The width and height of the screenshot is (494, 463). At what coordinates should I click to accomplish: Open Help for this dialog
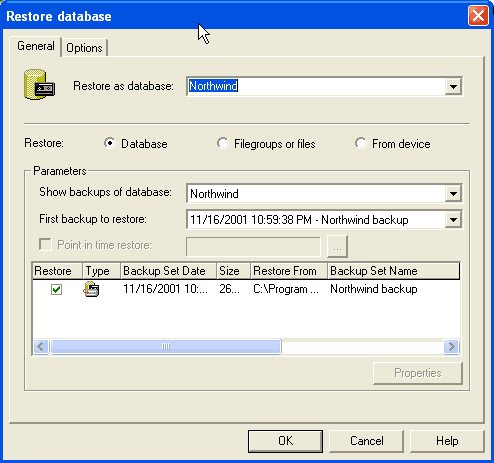[x=447, y=441]
